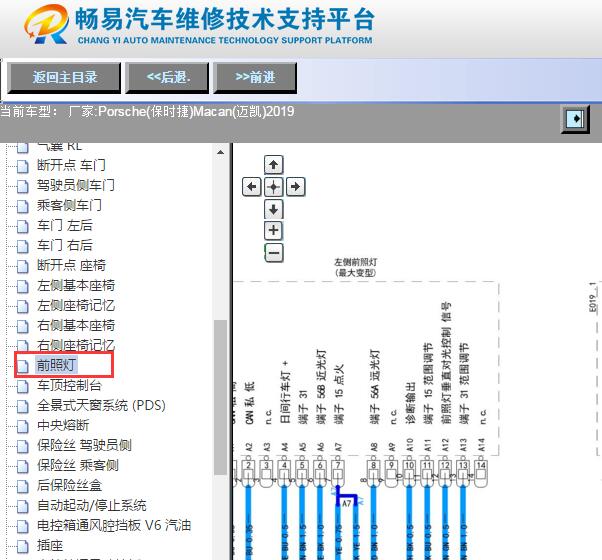Click the >>前进 button
The height and width of the screenshot is (560, 602).
pyautogui.click(x=255, y=78)
